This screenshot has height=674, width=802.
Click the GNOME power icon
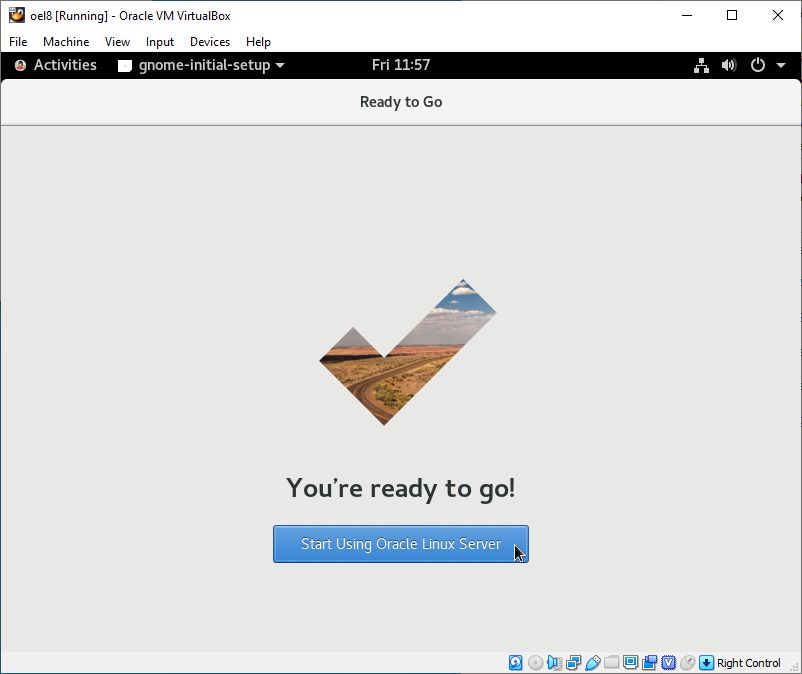(x=758, y=65)
